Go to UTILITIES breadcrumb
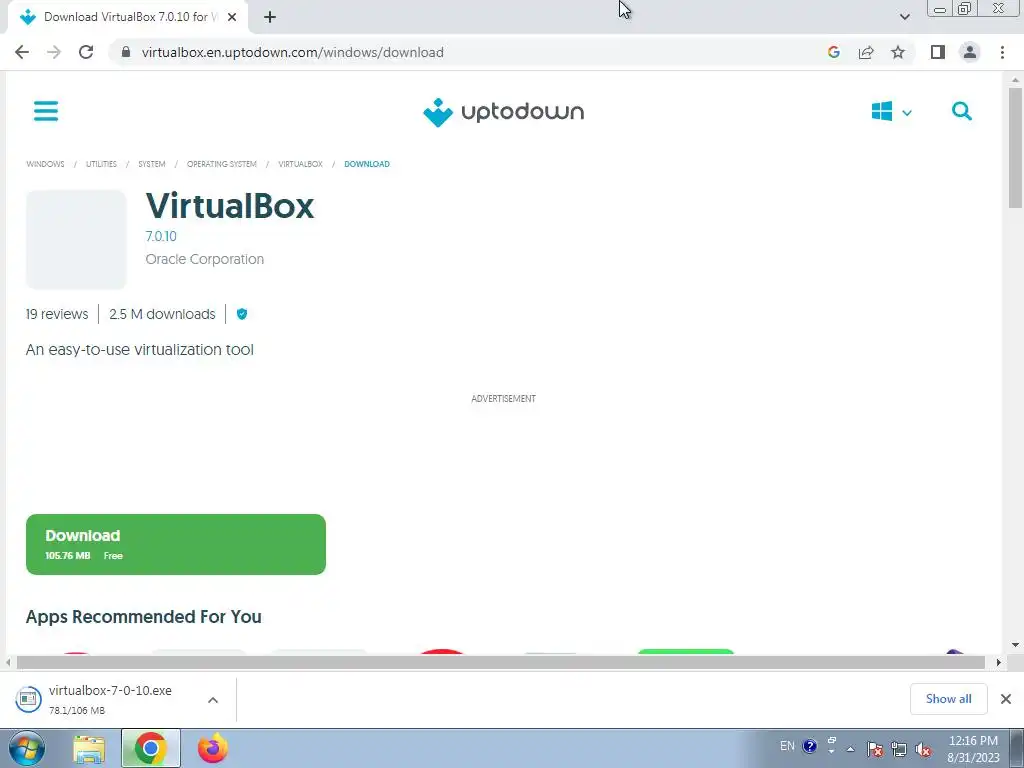Image resolution: width=1024 pixels, height=768 pixels. 101,164
